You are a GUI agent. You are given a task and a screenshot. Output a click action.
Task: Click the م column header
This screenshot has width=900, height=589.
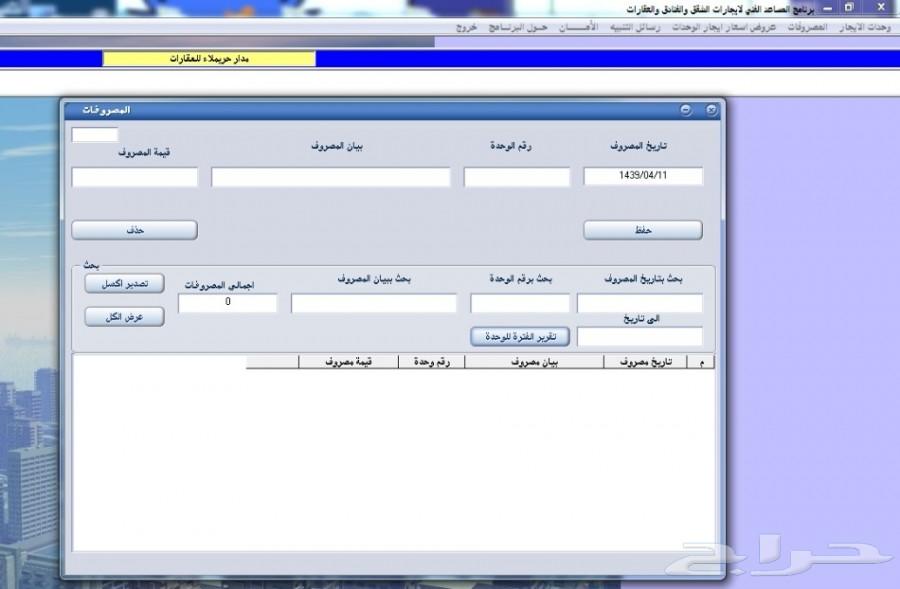(x=701, y=362)
